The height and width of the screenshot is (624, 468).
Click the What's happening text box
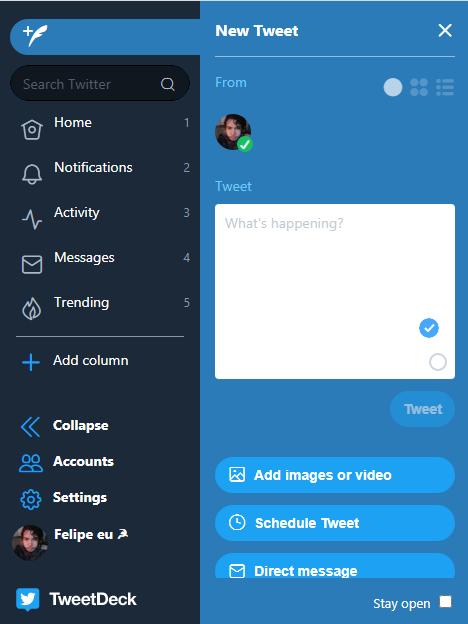(x=335, y=291)
